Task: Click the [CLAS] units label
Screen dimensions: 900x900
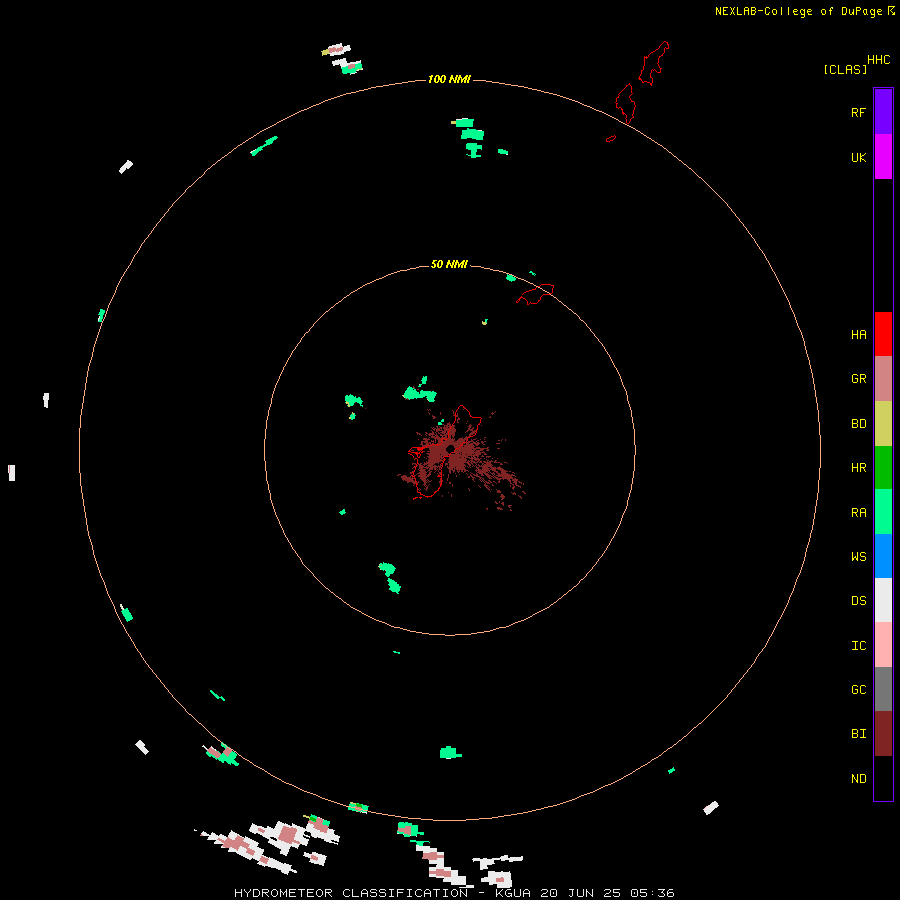Action: click(845, 69)
